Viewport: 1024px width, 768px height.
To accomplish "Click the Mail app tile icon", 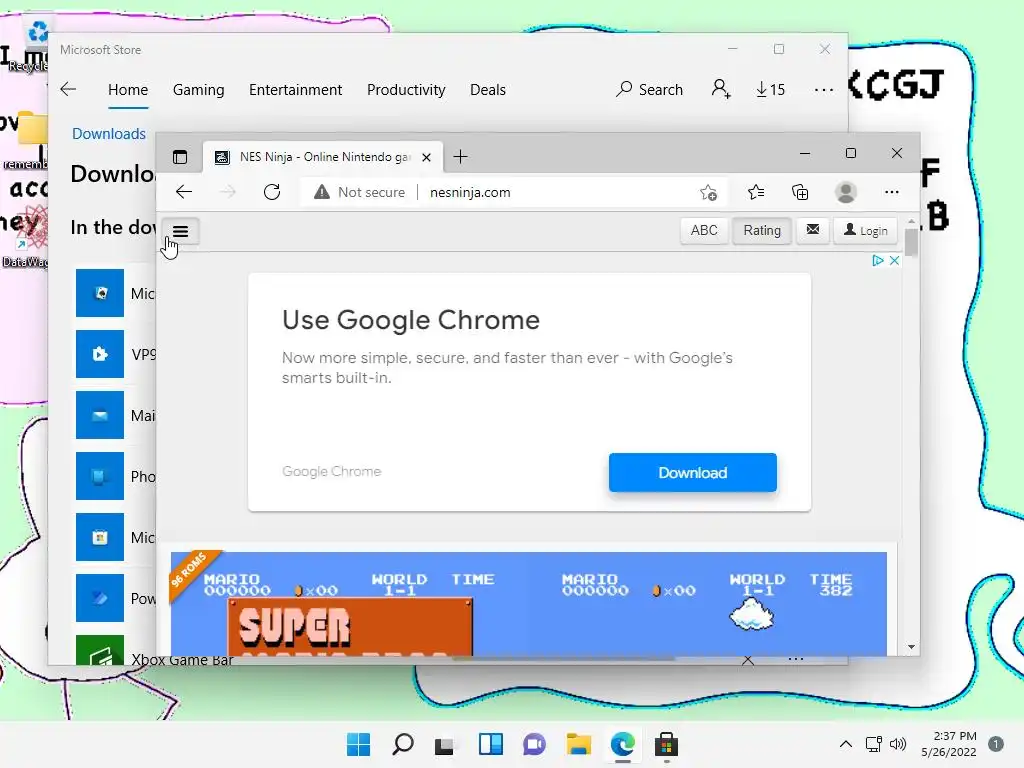I will click(x=100, y=415).
